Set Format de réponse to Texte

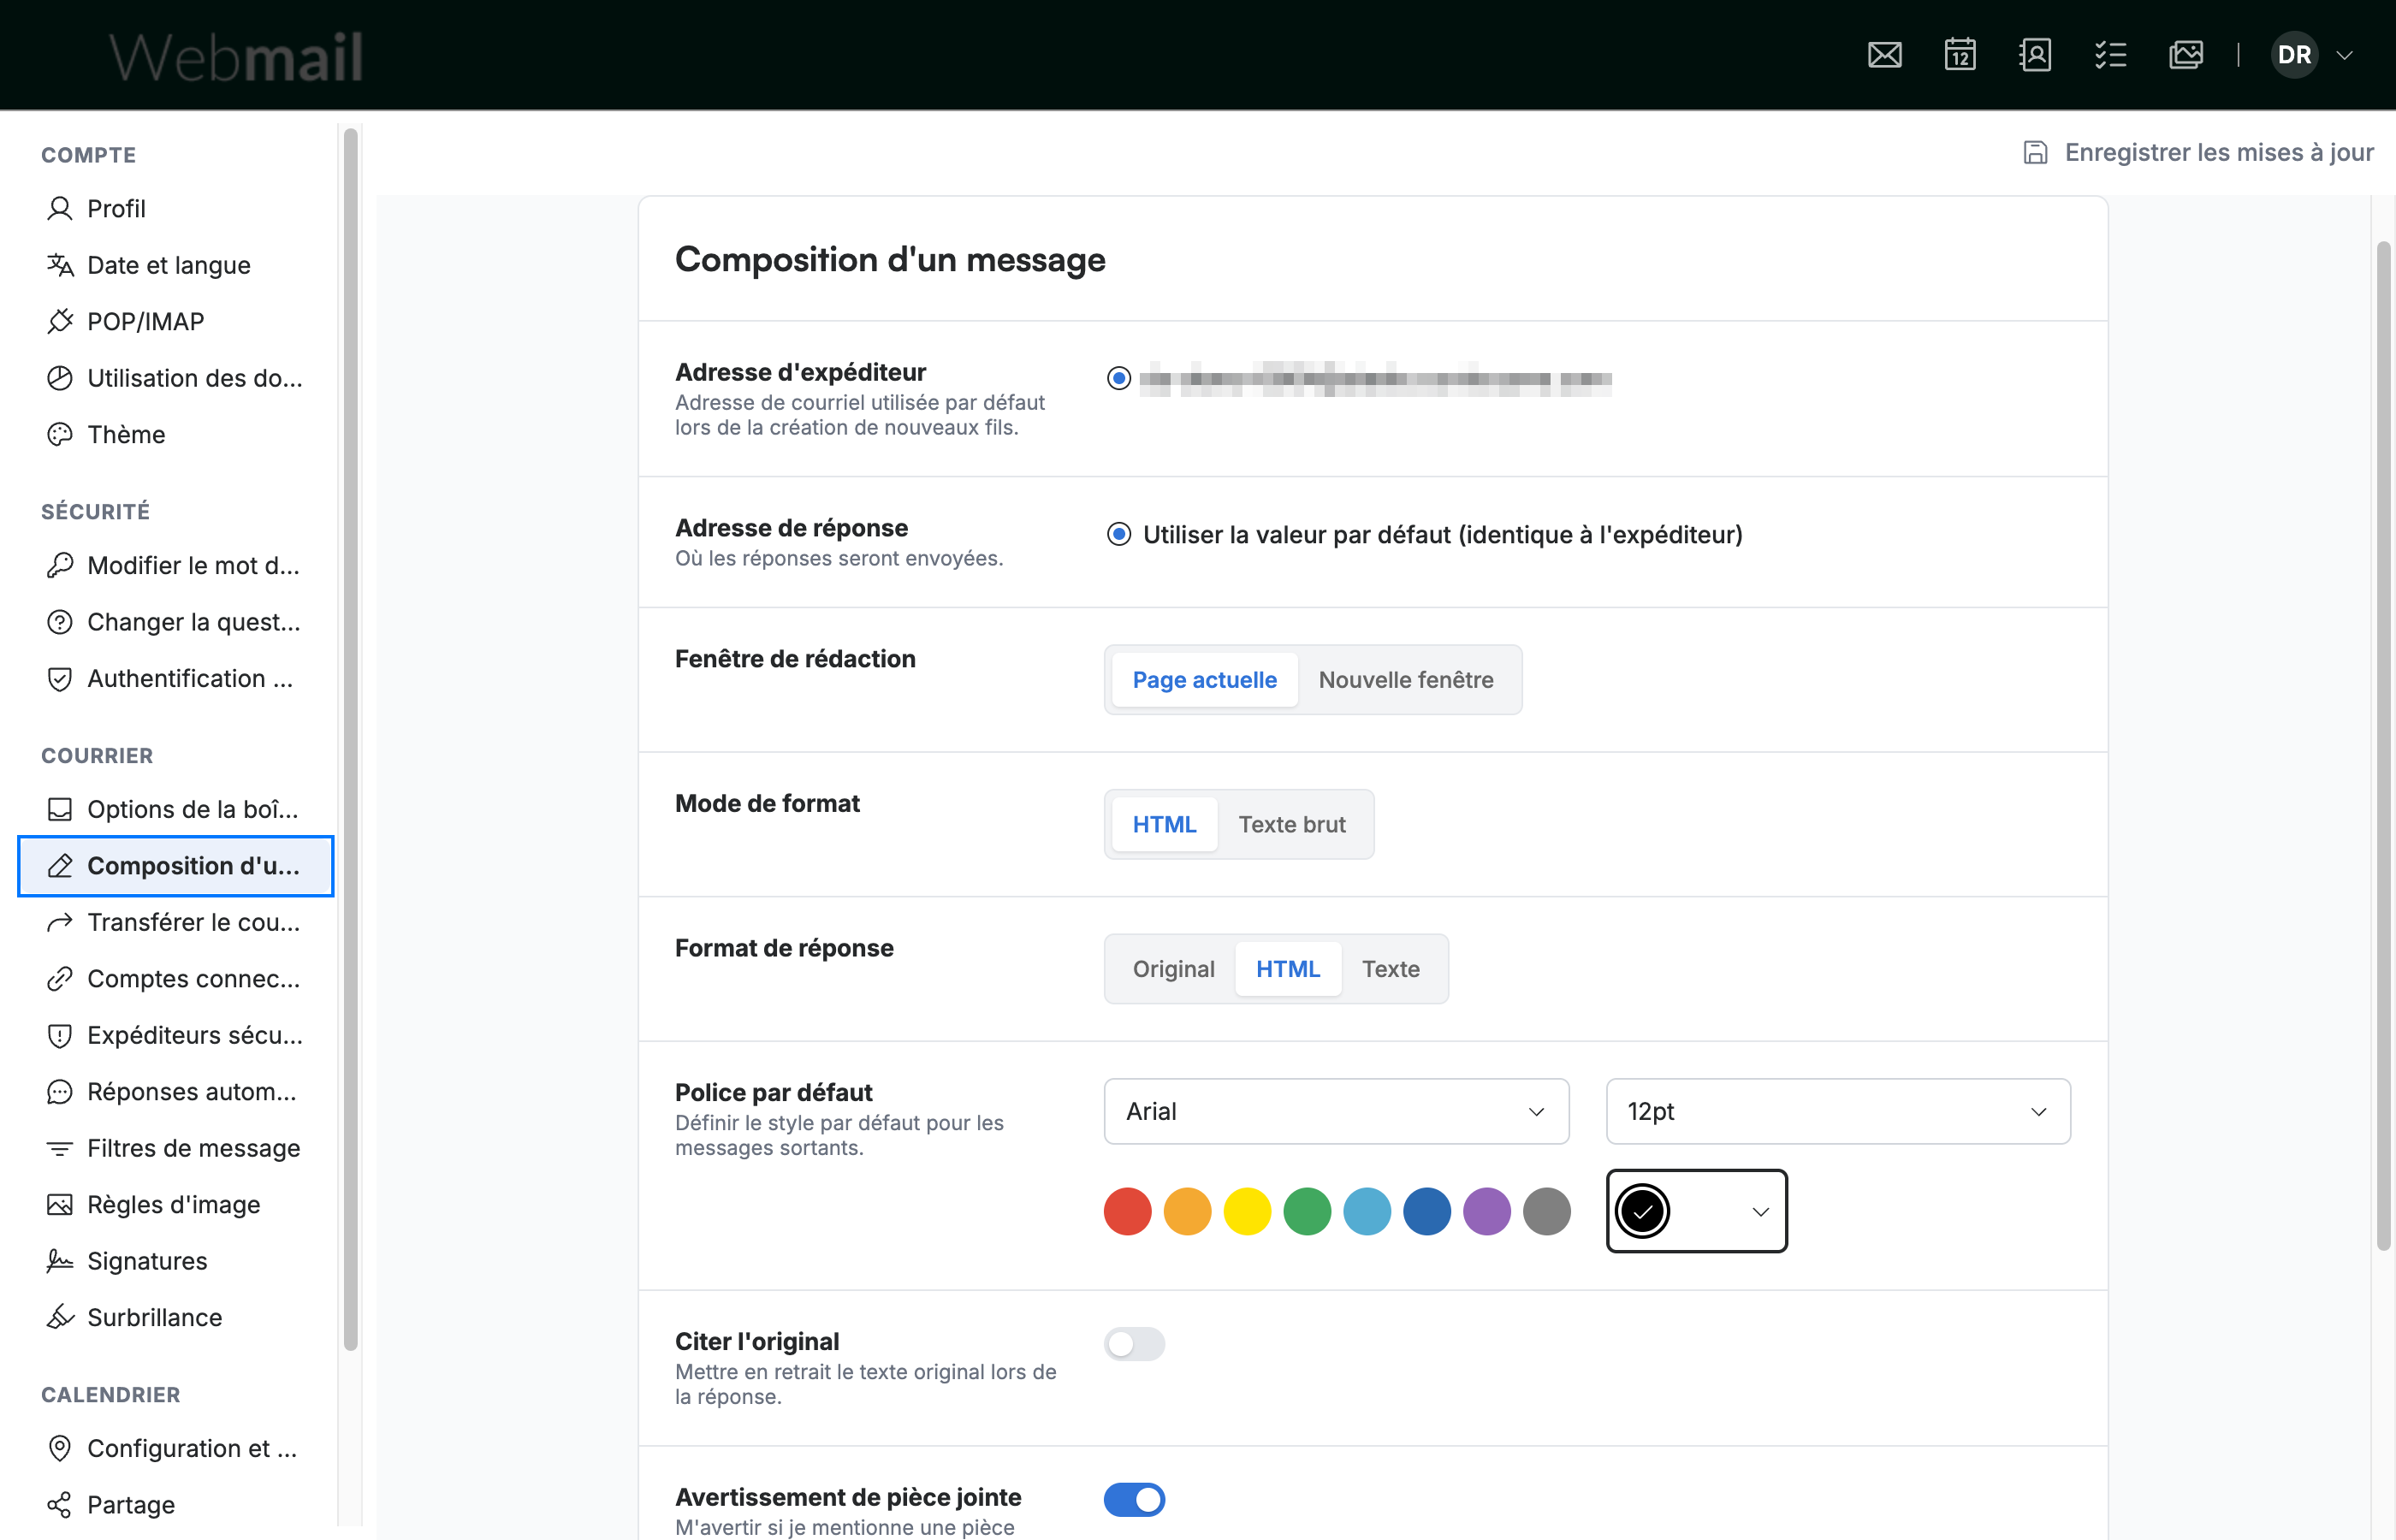click(x=1390, y=969)
